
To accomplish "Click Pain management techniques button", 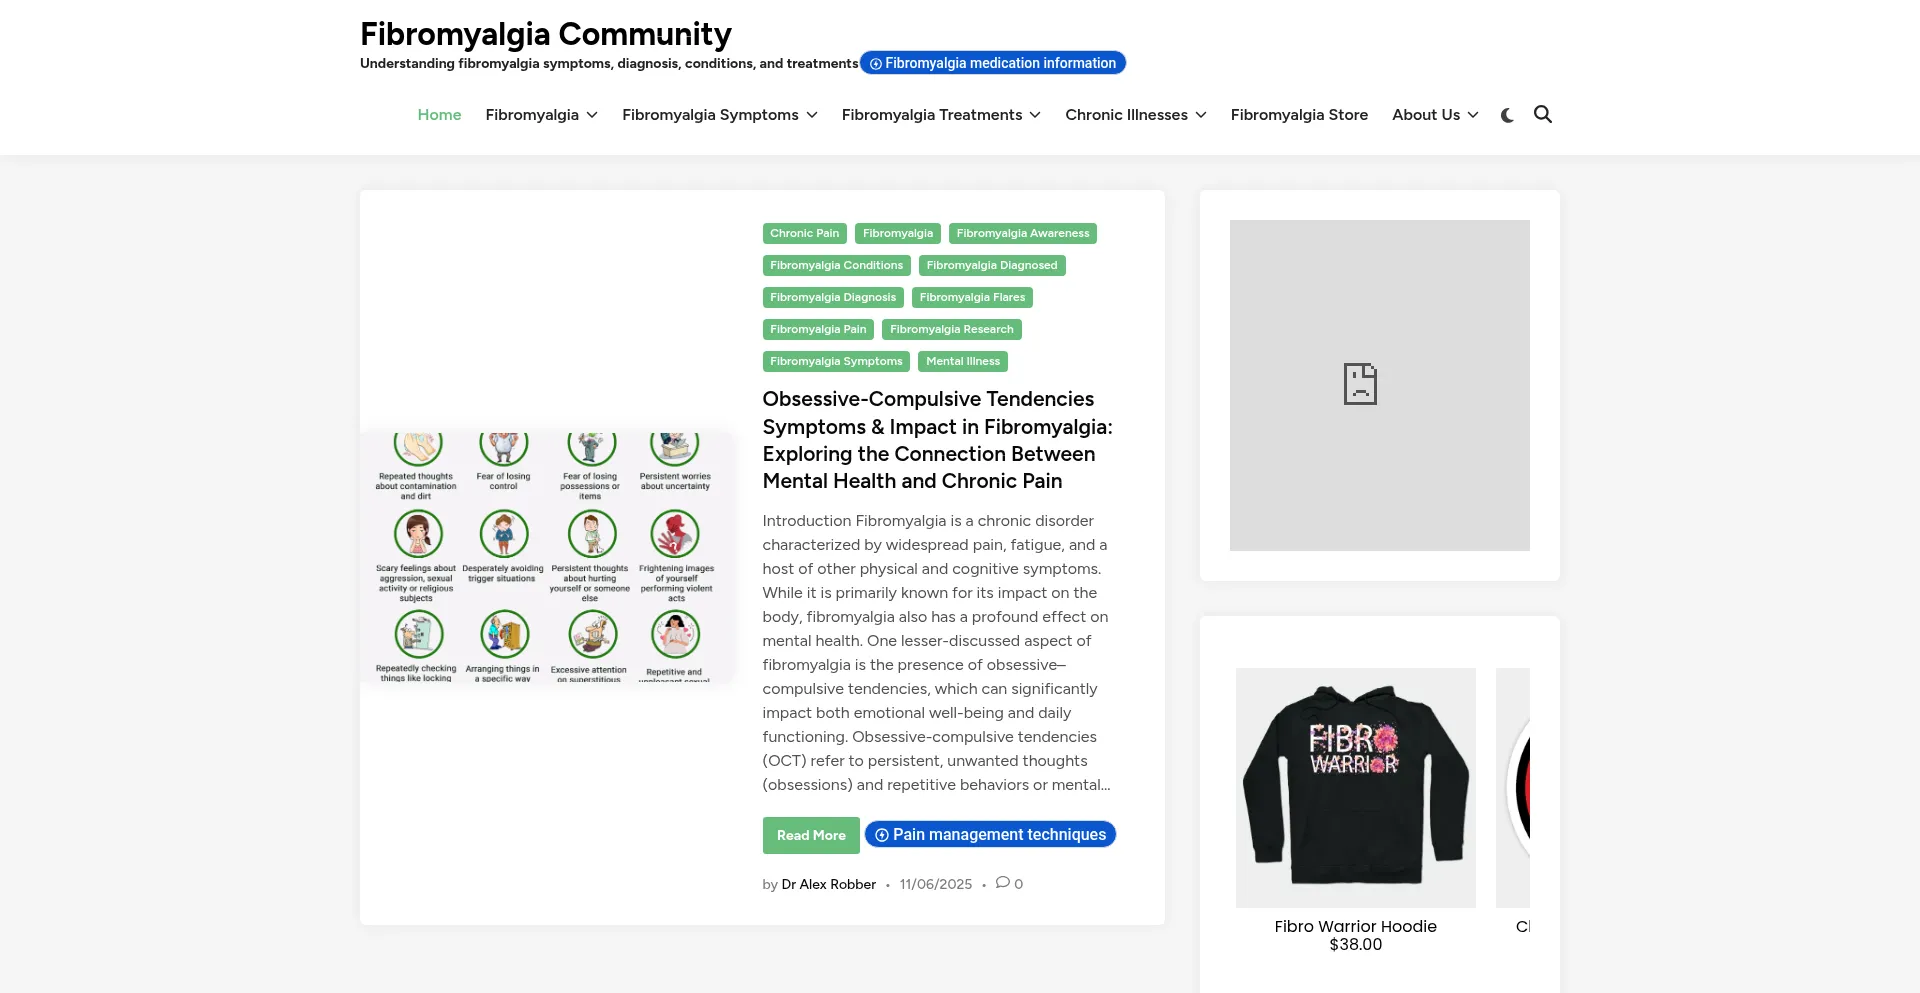I will click(990, 834).
